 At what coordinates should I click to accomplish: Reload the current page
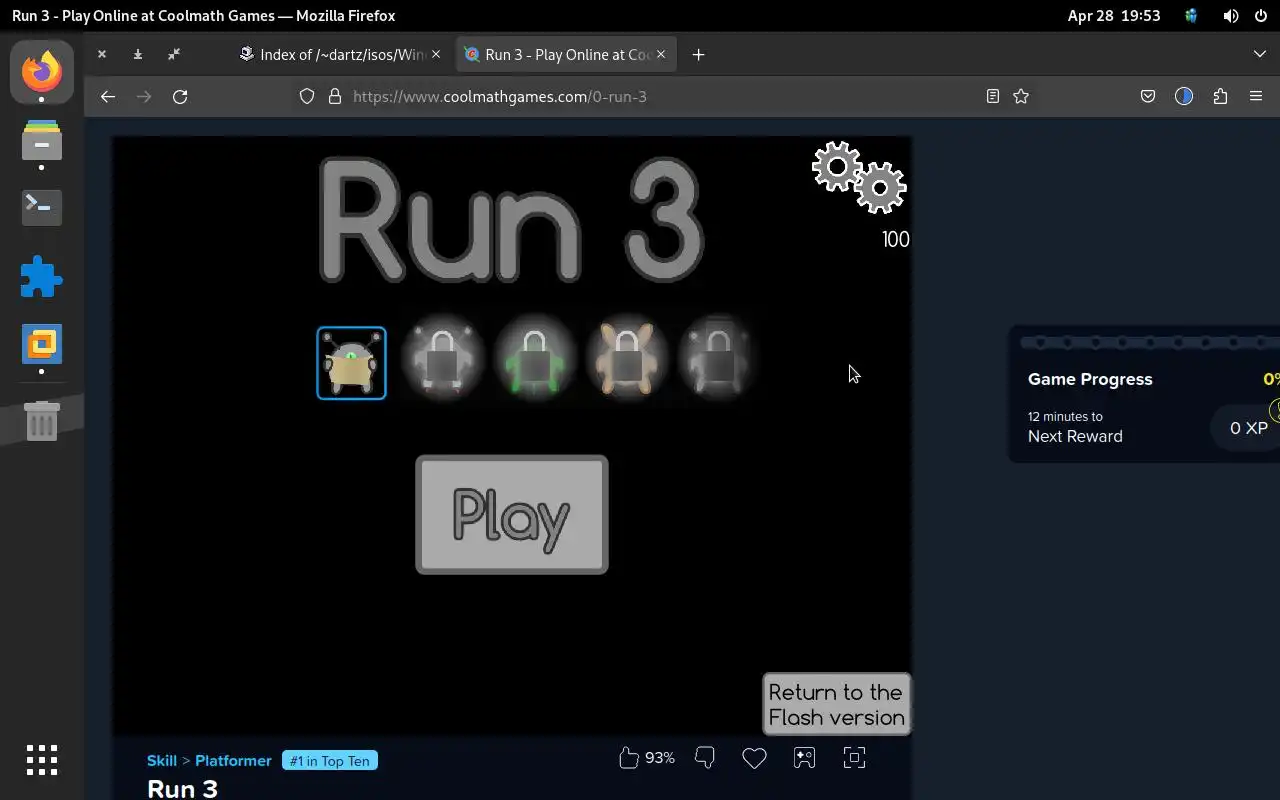(180, 97)
